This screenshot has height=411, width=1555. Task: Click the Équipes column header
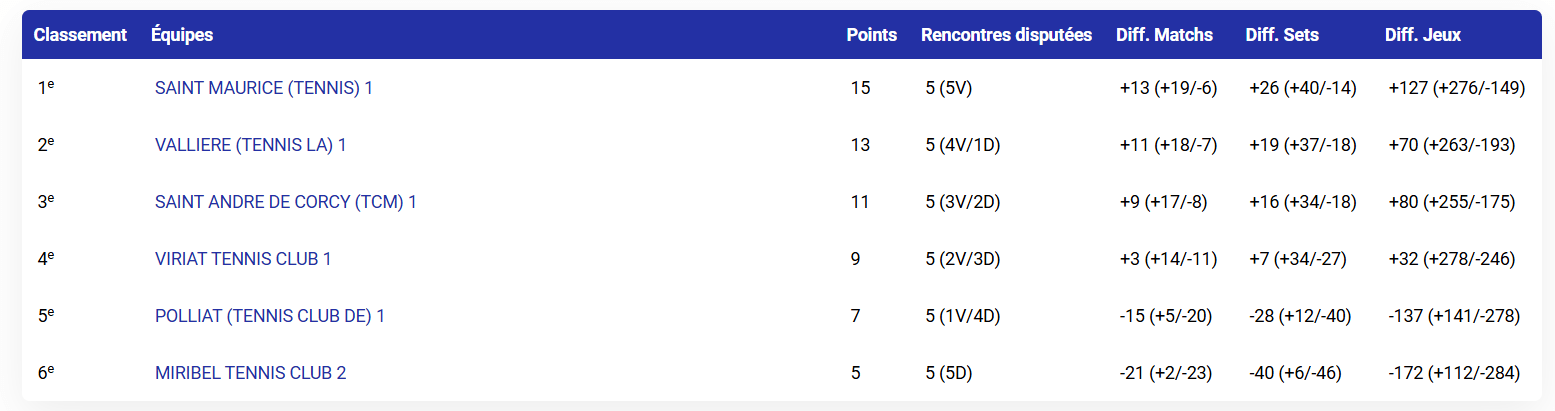[x=182, y=35]
